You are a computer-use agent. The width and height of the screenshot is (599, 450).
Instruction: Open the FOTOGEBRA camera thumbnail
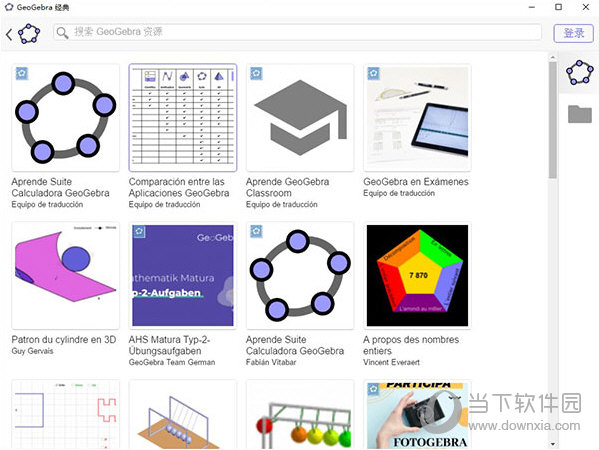tap(417, 414)
